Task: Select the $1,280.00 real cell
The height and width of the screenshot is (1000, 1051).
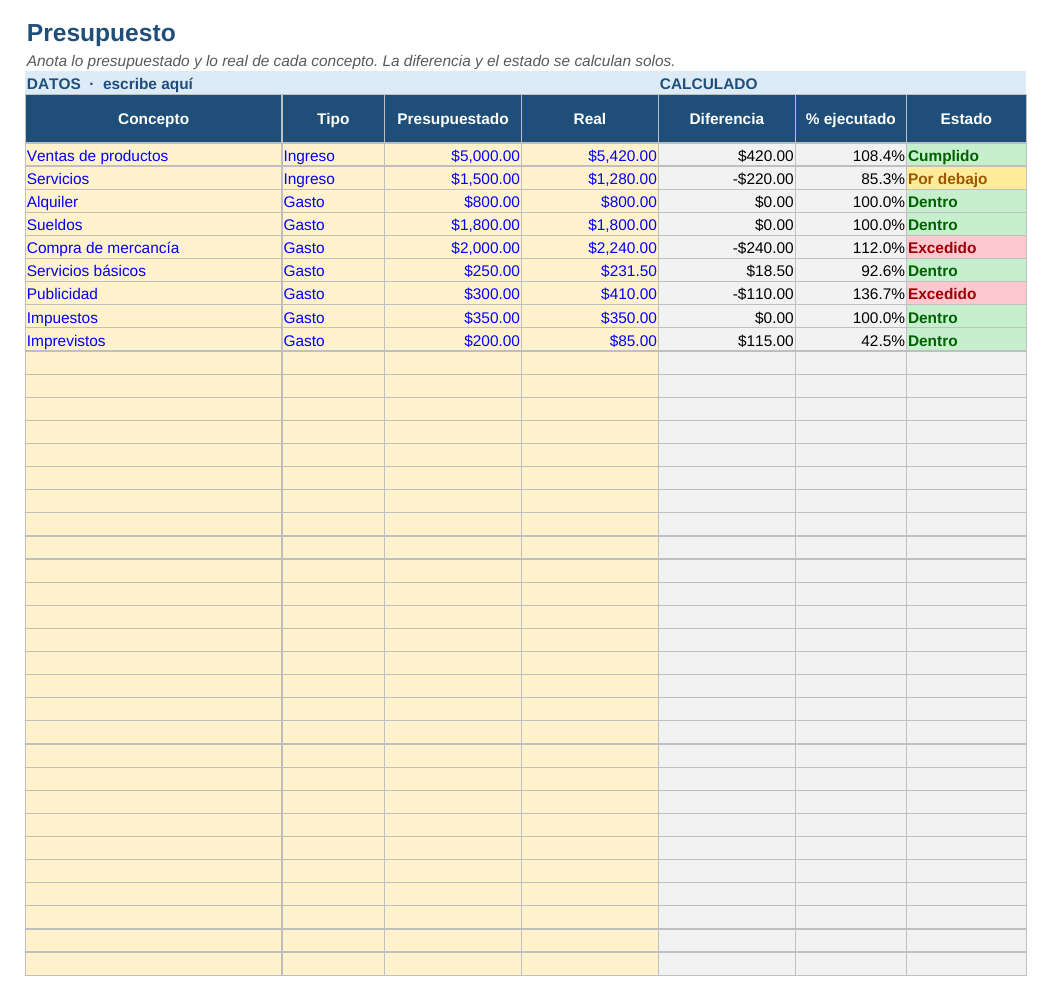Action: 590,179
